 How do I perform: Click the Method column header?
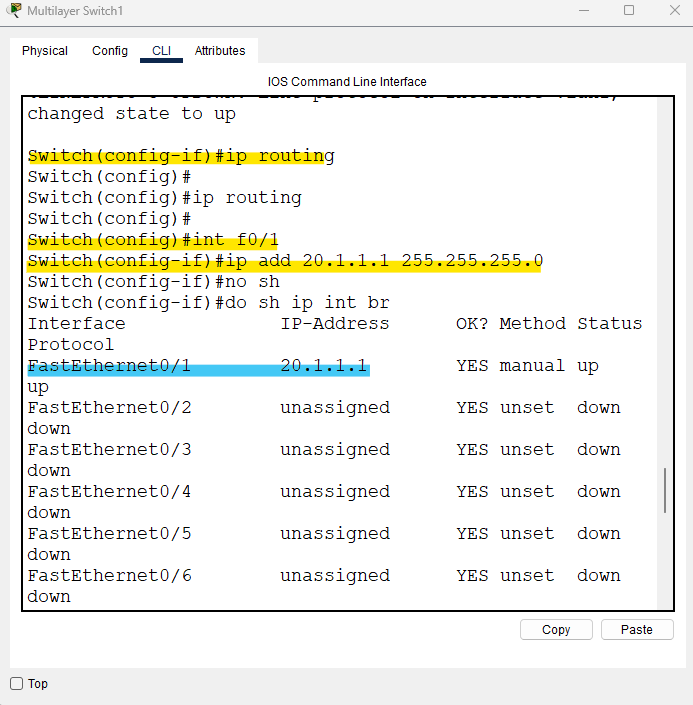coord(532,324)
